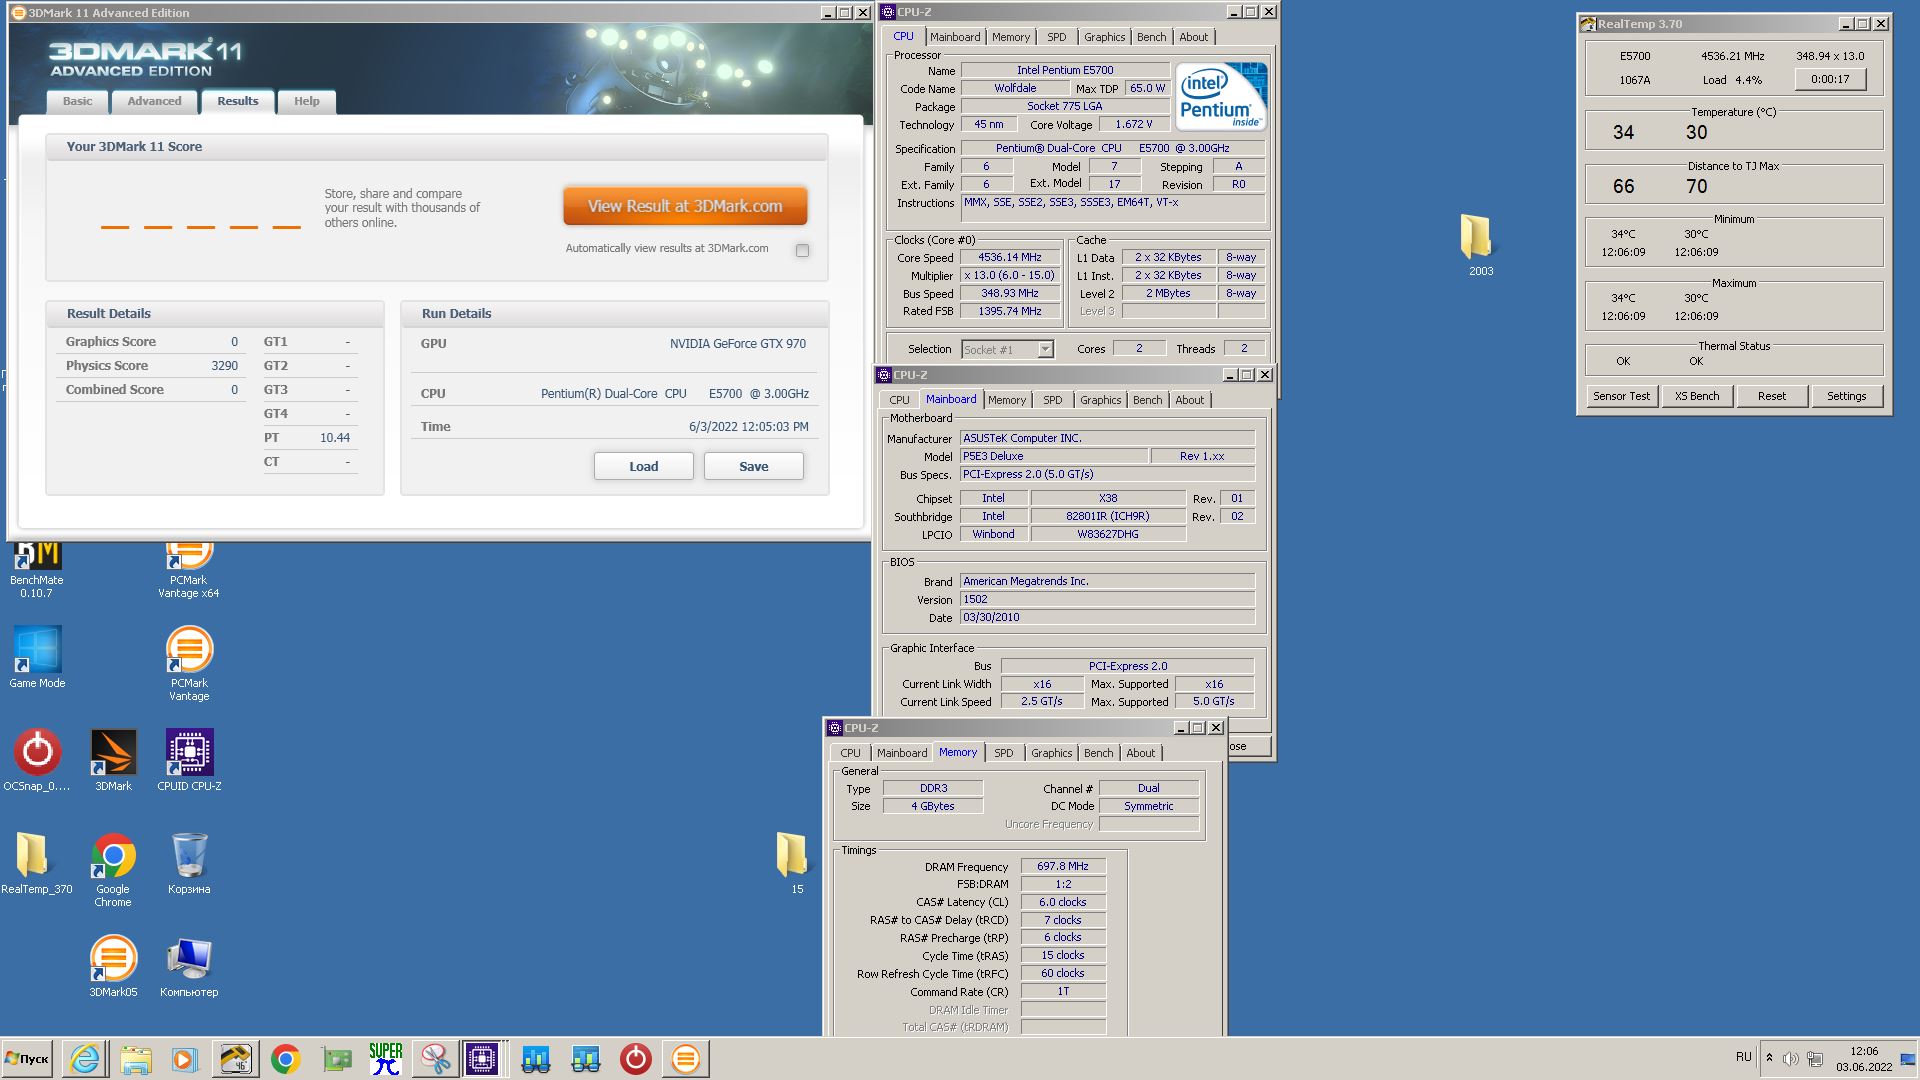Image resolution: width=1920 pixels, height=1080 pixels.
Task: Open Корзина recycle bin icon
Action: (x=189, y=863)
